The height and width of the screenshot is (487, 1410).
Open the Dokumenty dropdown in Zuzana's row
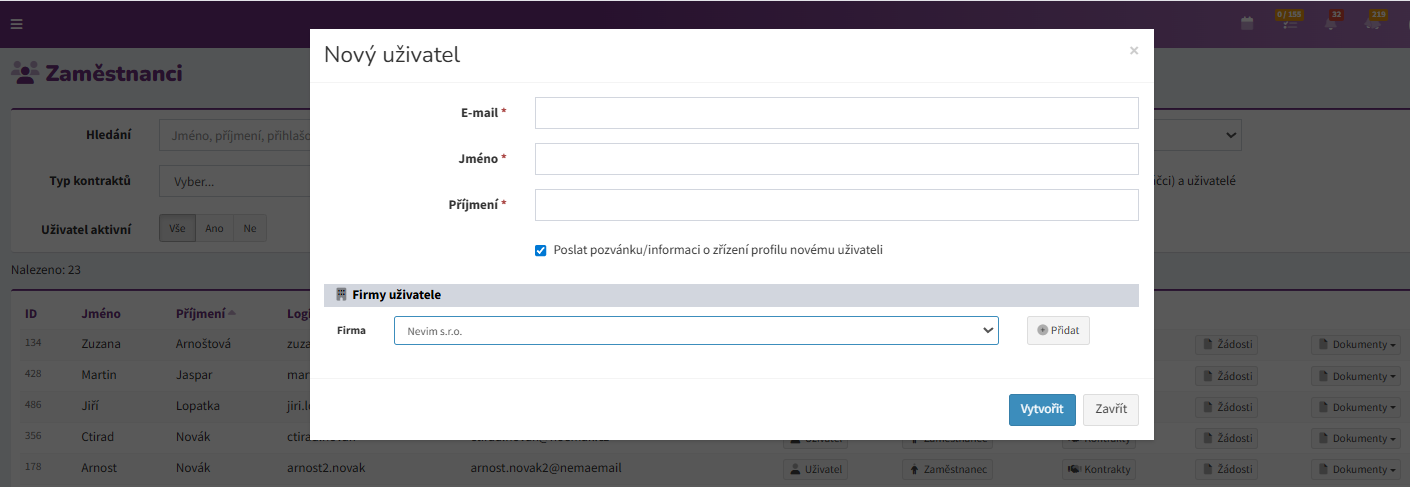pos(1357,345)
